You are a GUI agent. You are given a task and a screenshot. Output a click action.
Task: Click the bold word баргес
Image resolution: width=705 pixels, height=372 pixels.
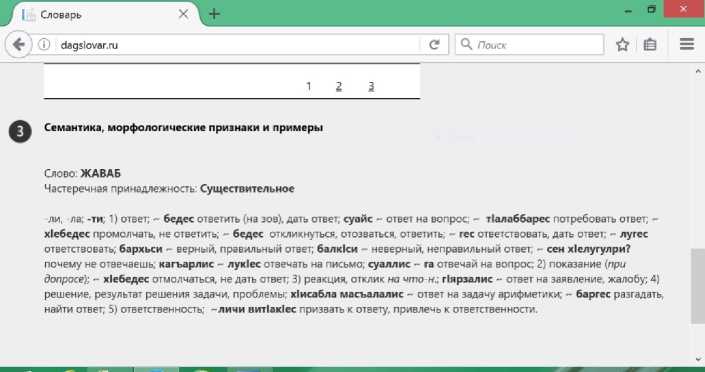click(x=593, y=295)
